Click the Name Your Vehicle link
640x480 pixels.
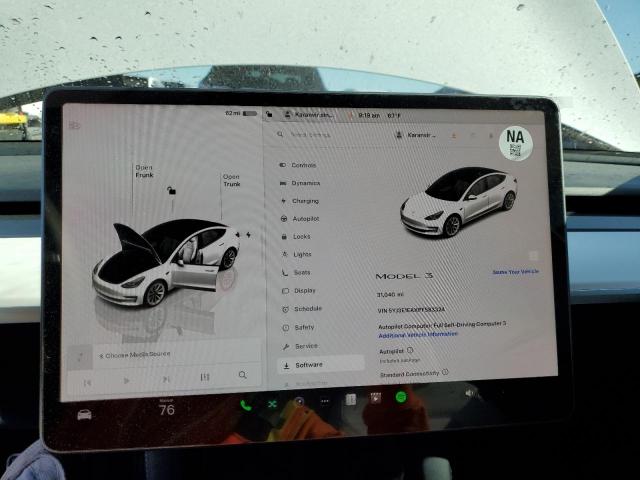click(x=515, y=271)
